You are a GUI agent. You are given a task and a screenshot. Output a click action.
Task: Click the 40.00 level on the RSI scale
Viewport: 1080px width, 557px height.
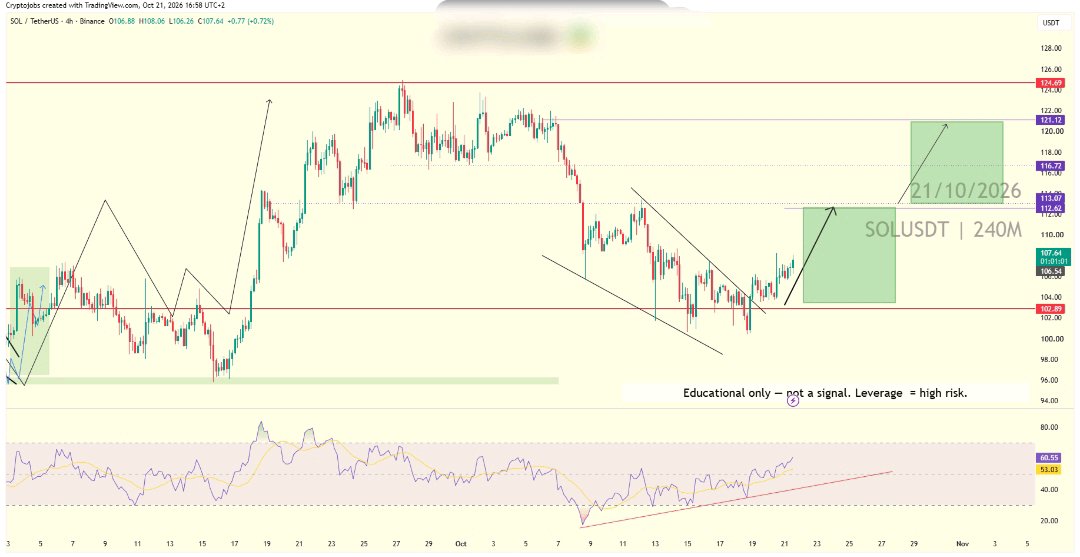pos(1050,490)
